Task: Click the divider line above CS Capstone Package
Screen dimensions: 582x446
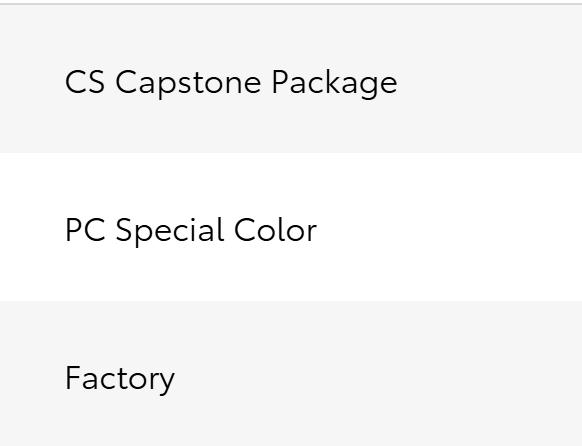Action: tap(291, 4)
